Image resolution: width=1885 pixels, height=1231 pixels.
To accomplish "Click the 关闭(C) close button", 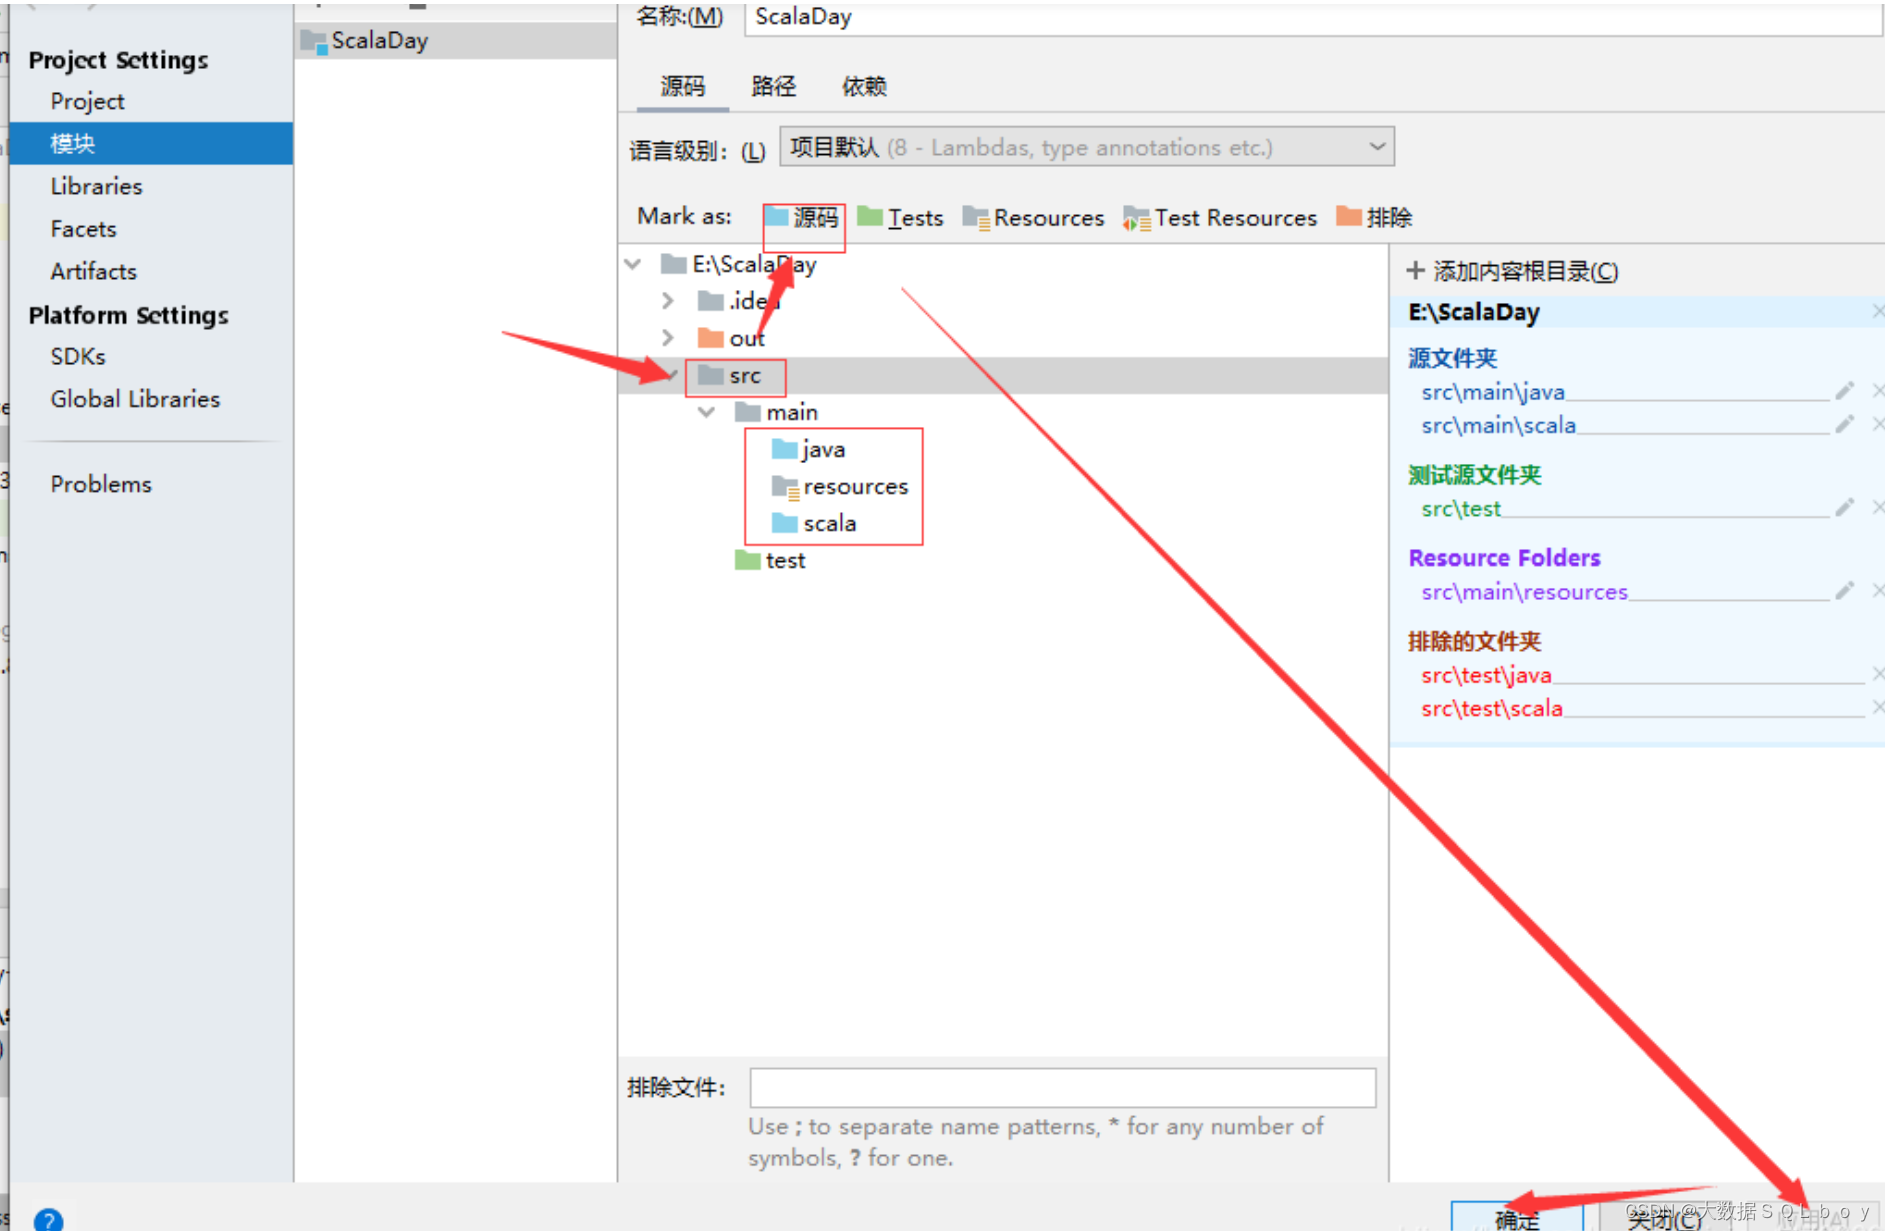I will pyautogui.click(x=1665, y=1217).
